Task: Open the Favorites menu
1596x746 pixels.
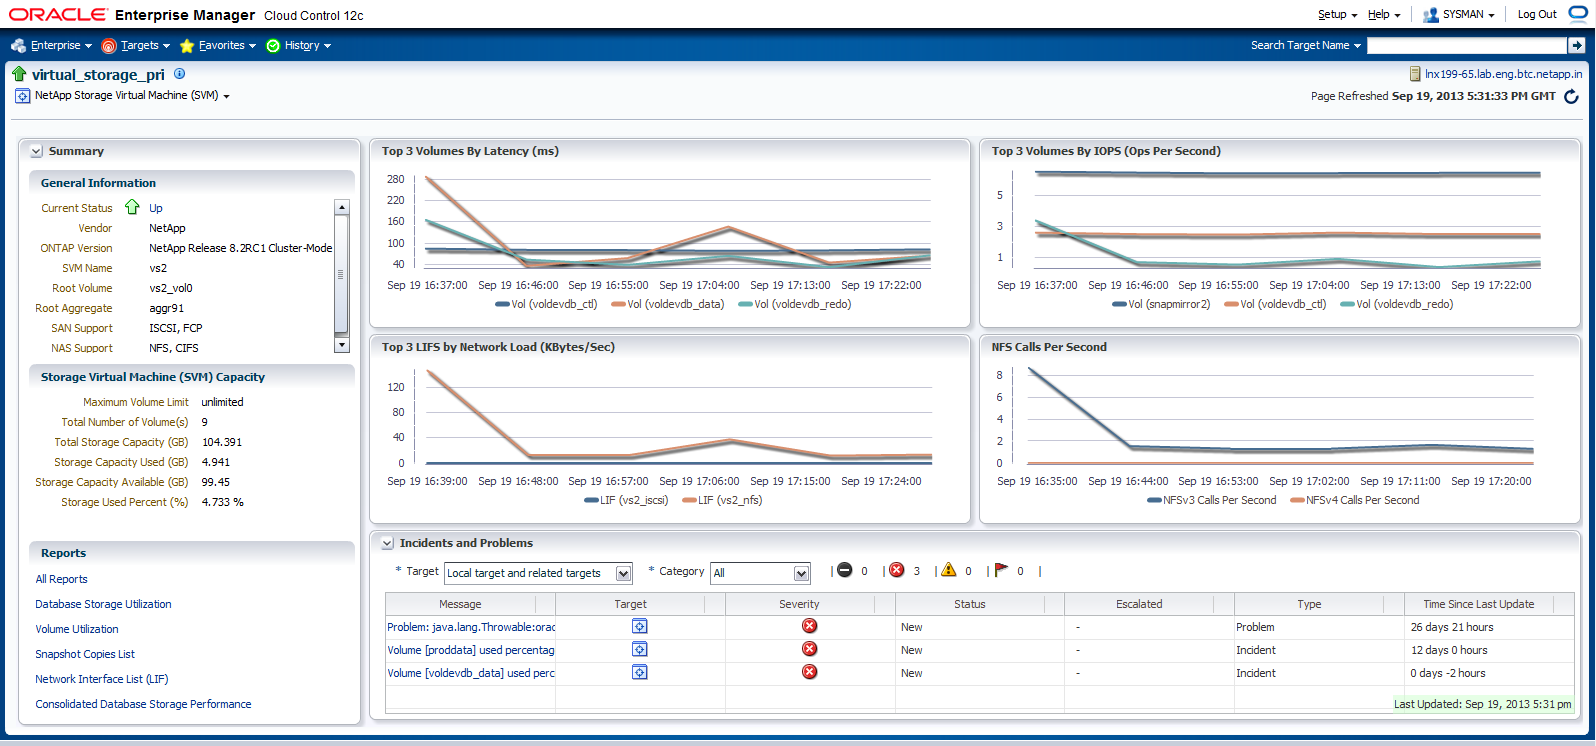Action: [218, 45]
